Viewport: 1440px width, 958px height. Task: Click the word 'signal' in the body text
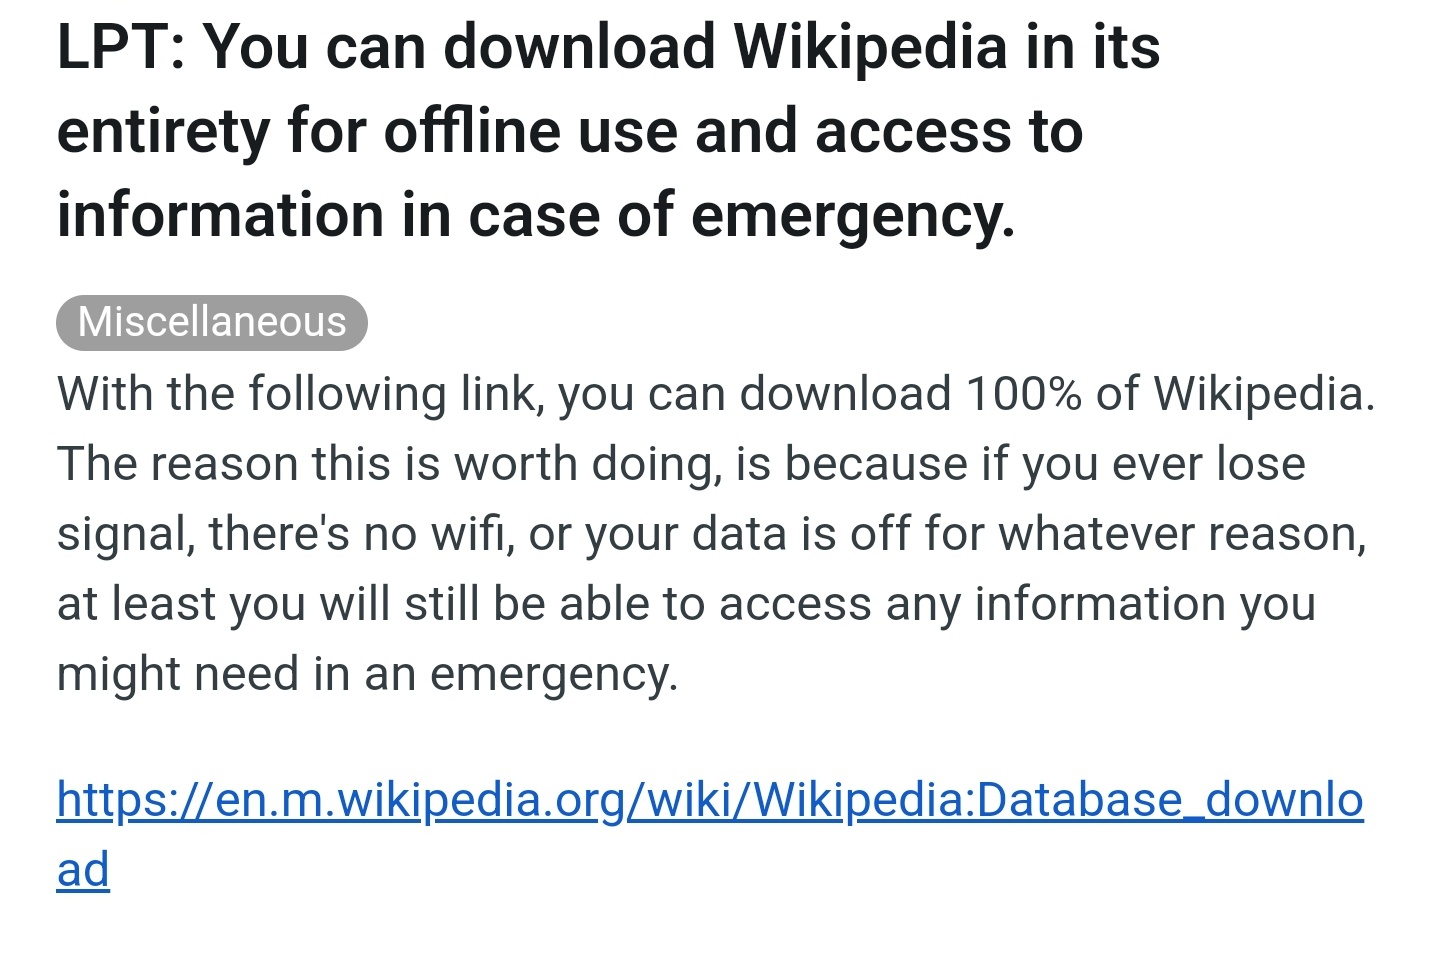point(125,535)
